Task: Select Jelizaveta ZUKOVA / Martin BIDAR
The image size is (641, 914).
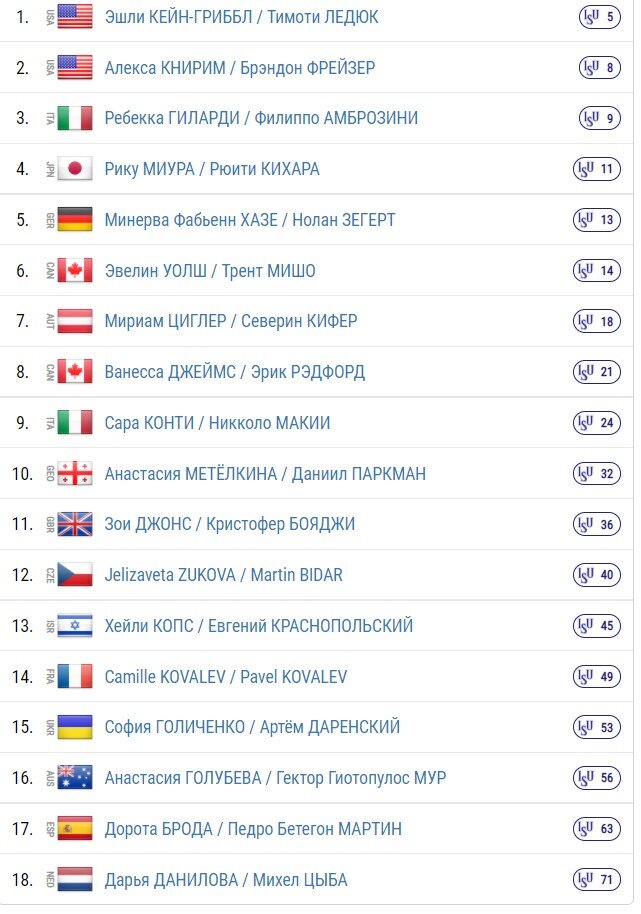Action: click(224, 575)
